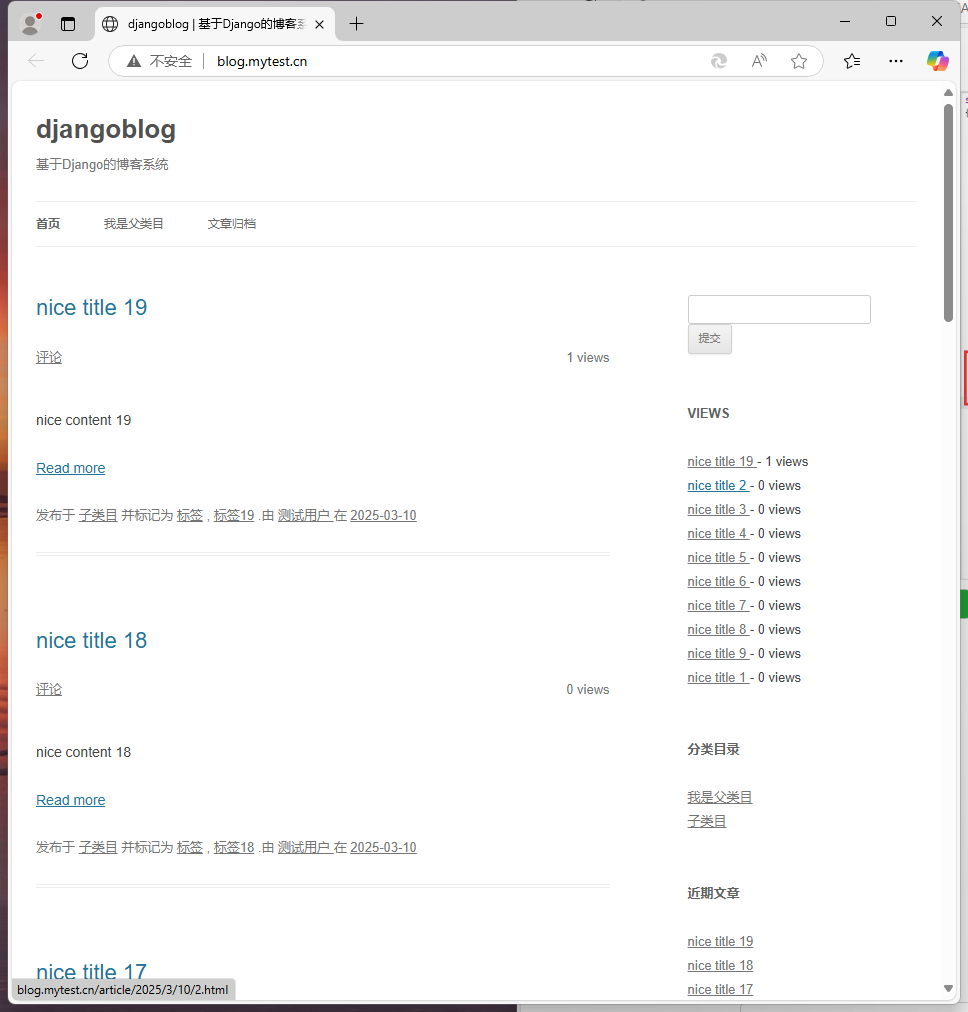Open nice title 19 under 近期文章

[x=720, y=942]
